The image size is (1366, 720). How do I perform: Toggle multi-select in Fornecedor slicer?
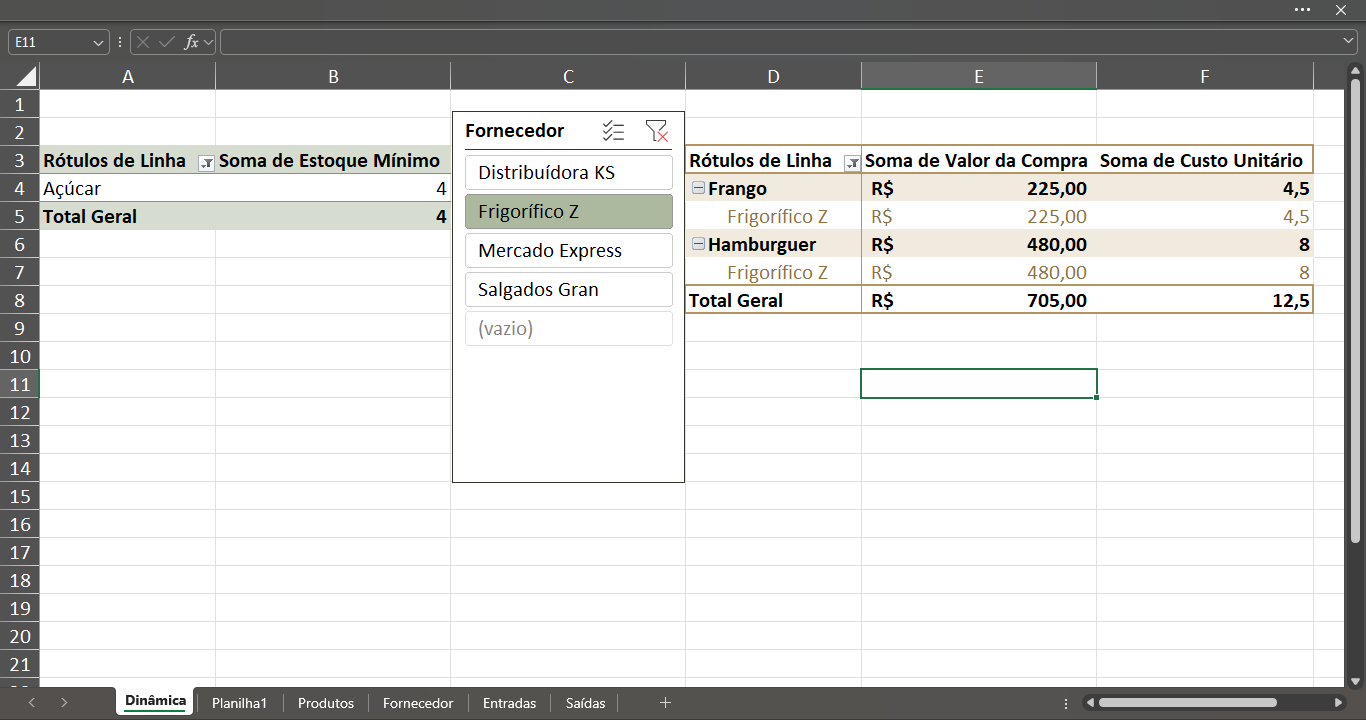[613, 131]
